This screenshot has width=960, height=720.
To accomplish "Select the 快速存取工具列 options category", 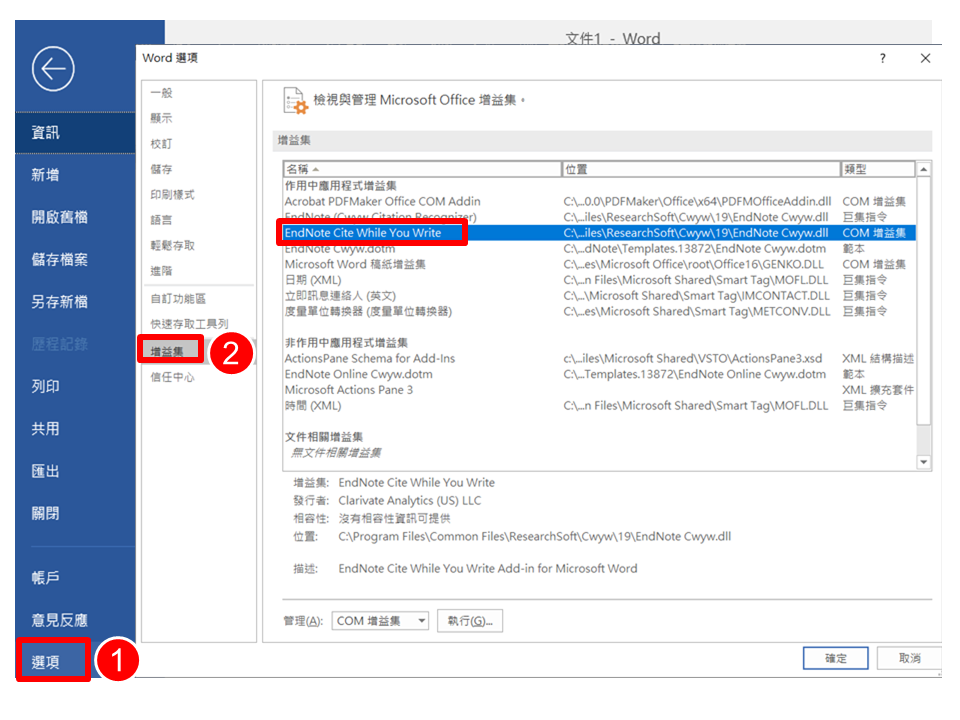I will point(198,324).
